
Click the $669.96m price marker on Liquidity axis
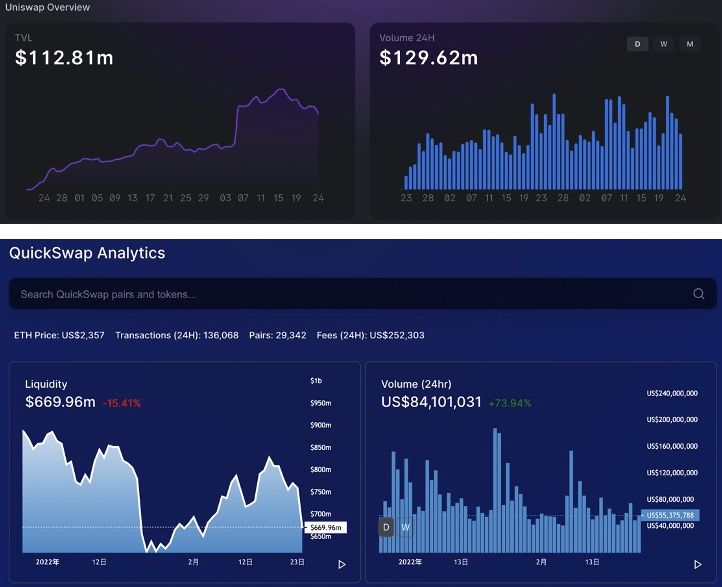click(326, 528)
